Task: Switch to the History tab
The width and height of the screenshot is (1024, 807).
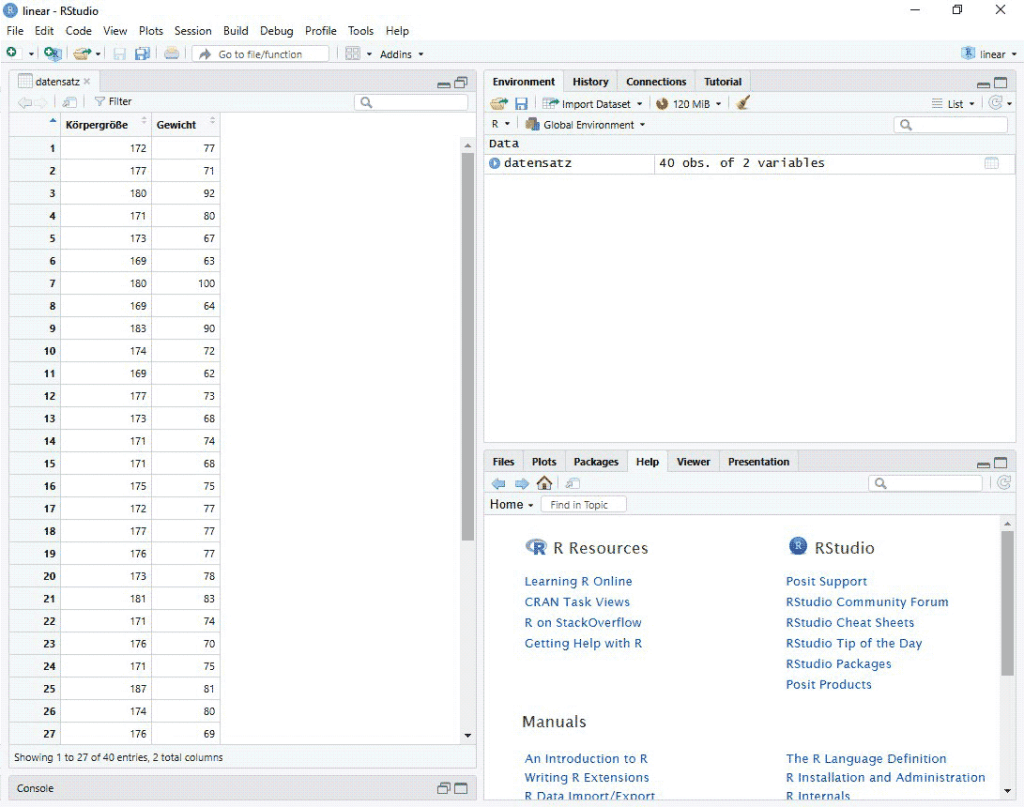Action: point(590,81)
